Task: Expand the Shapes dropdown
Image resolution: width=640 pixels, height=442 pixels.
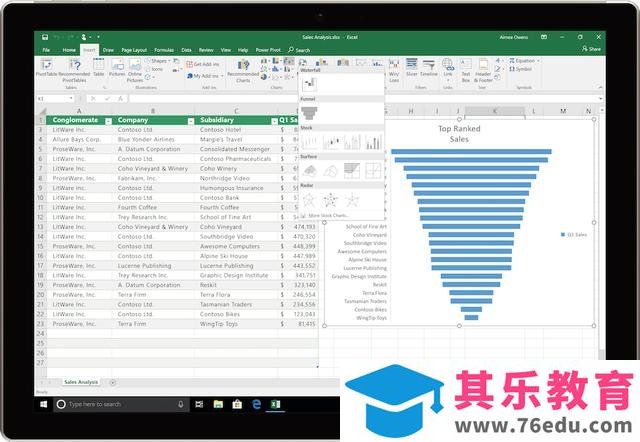Action: tap(169, 61)
